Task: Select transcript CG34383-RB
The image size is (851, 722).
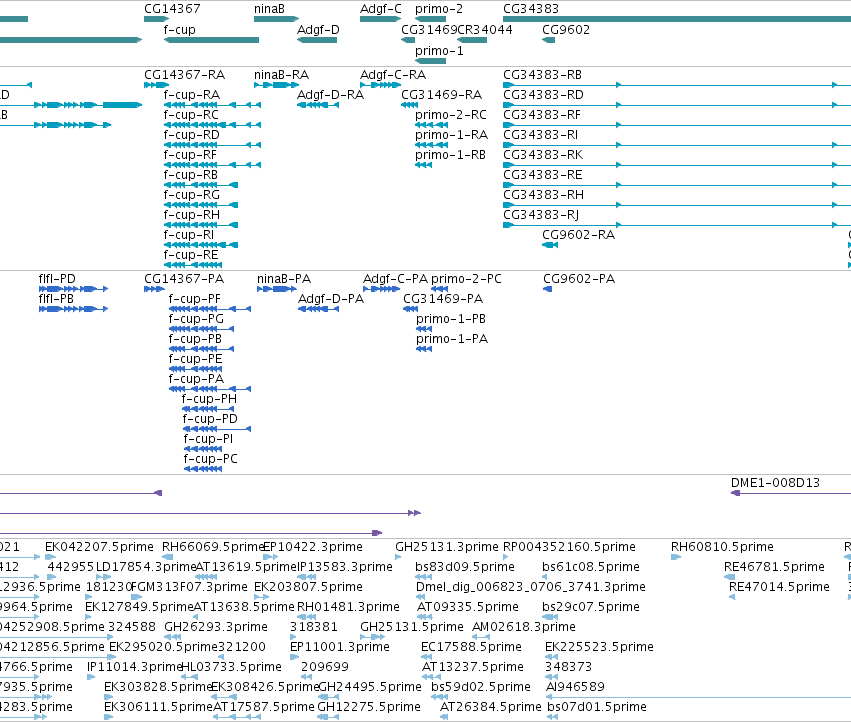Action: pyautogui.click(x=542, y=75)
